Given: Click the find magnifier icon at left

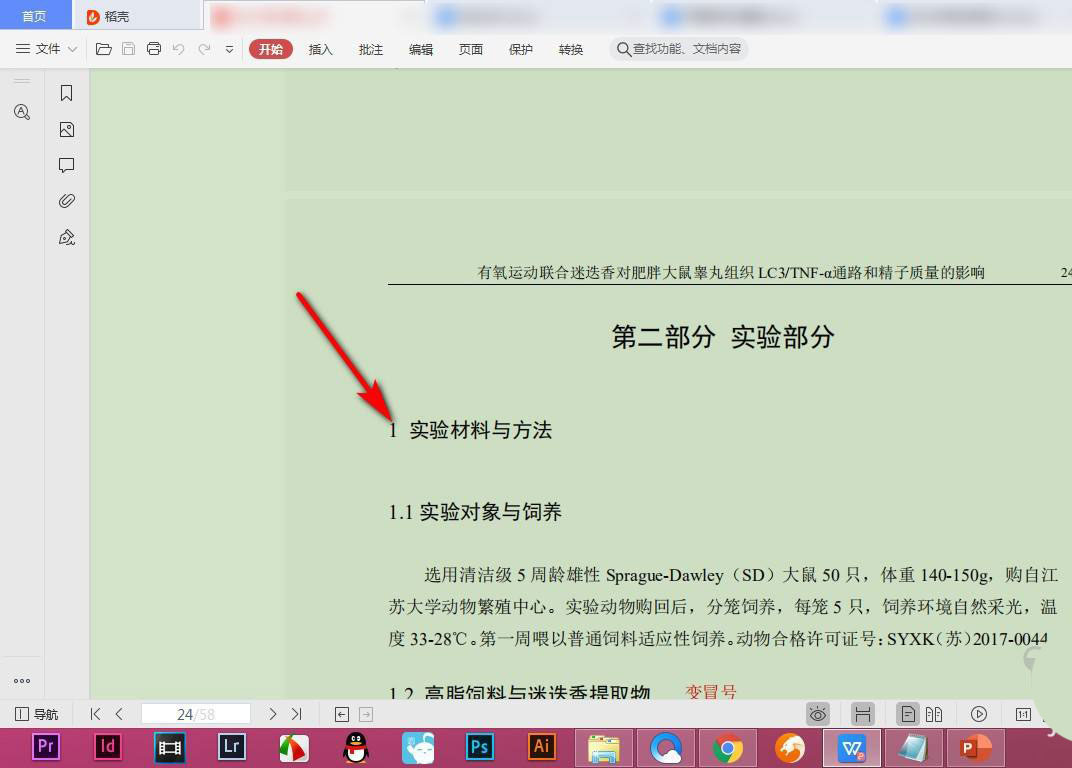Looking at the screenshot, I should tap(22, 112).
